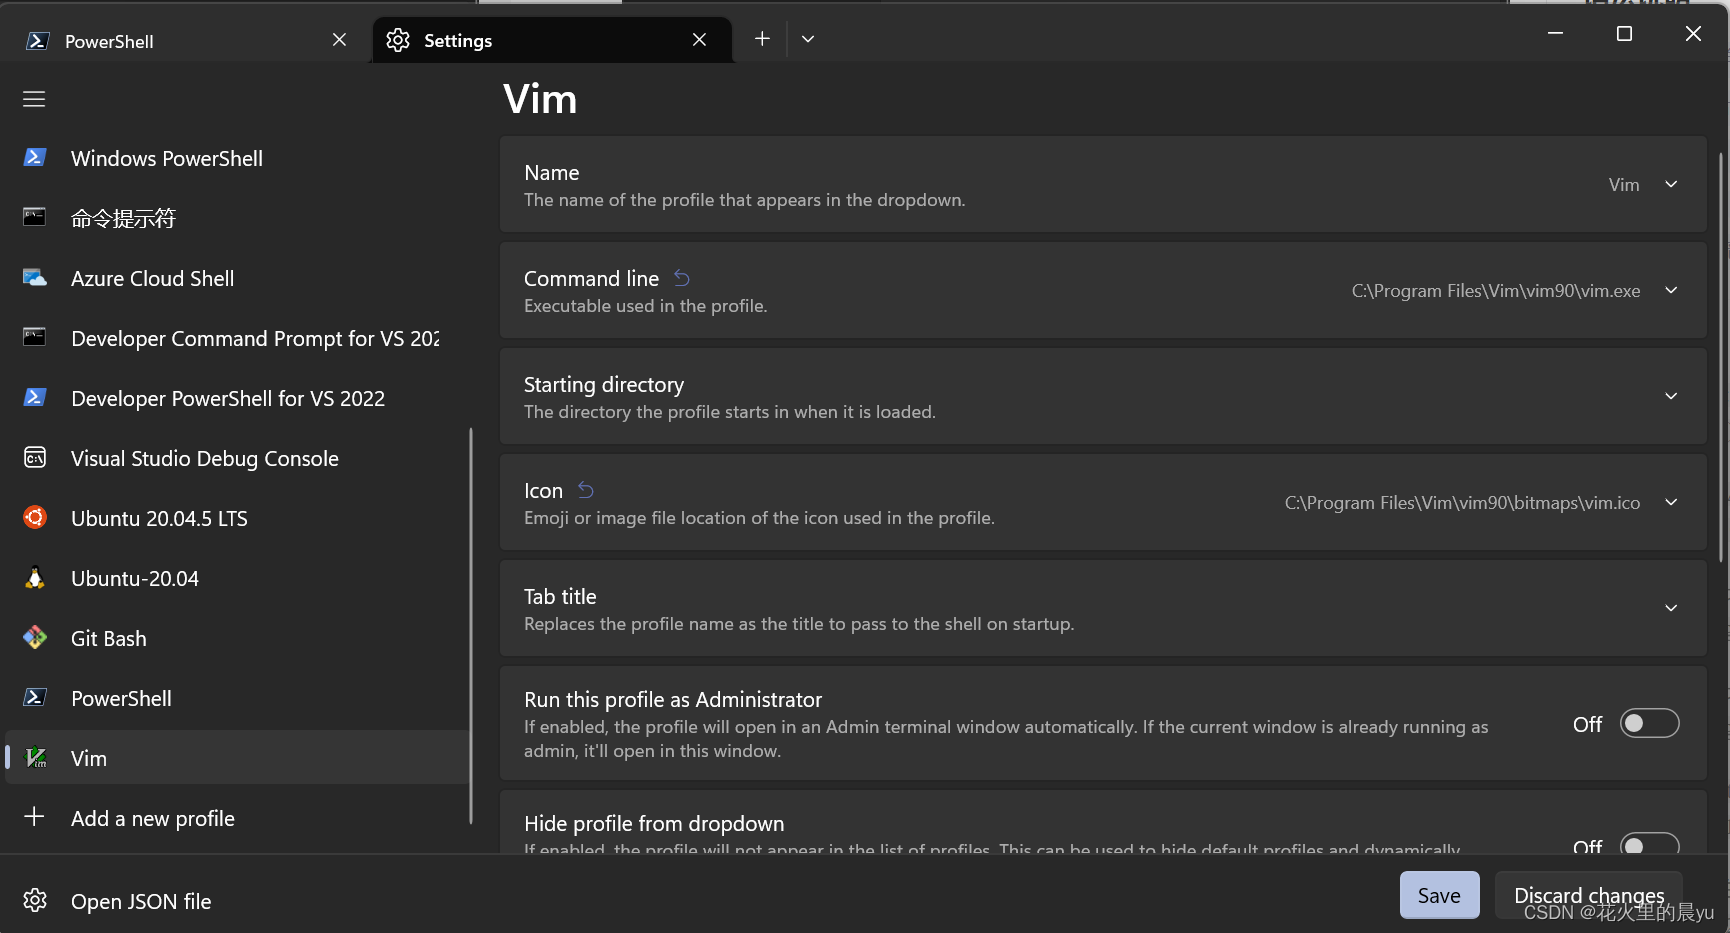Click the Open JSON file gear icon

[35, 900]
